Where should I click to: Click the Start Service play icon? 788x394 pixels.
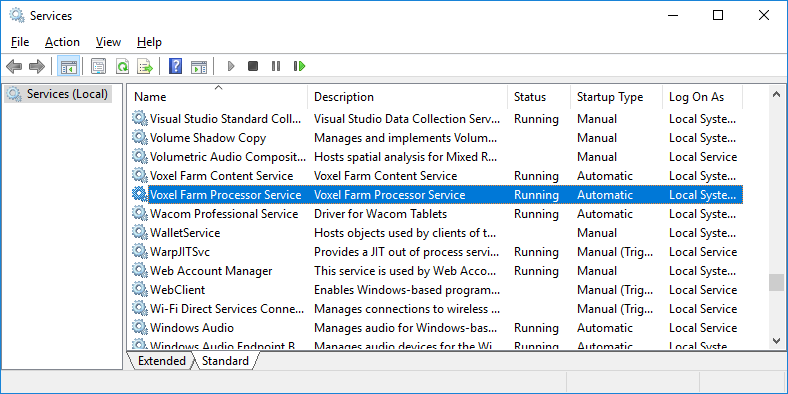point(231,66)
